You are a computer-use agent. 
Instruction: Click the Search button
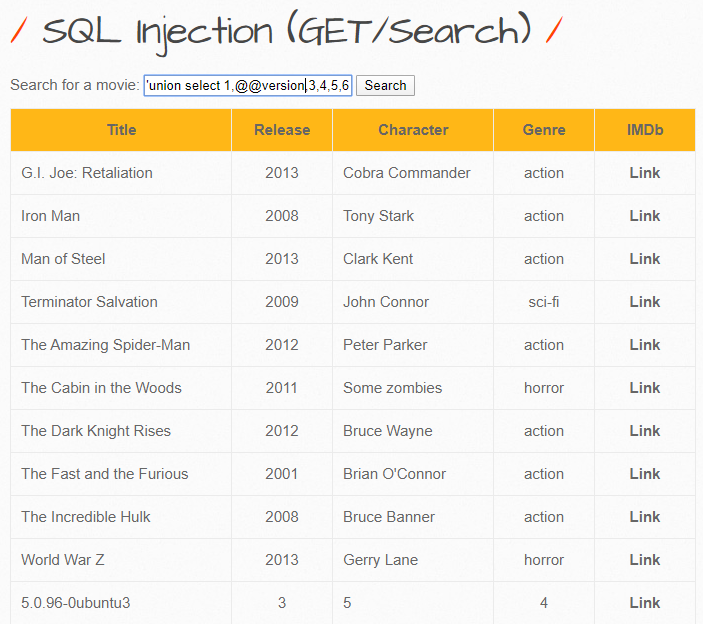tap(385, 85)
